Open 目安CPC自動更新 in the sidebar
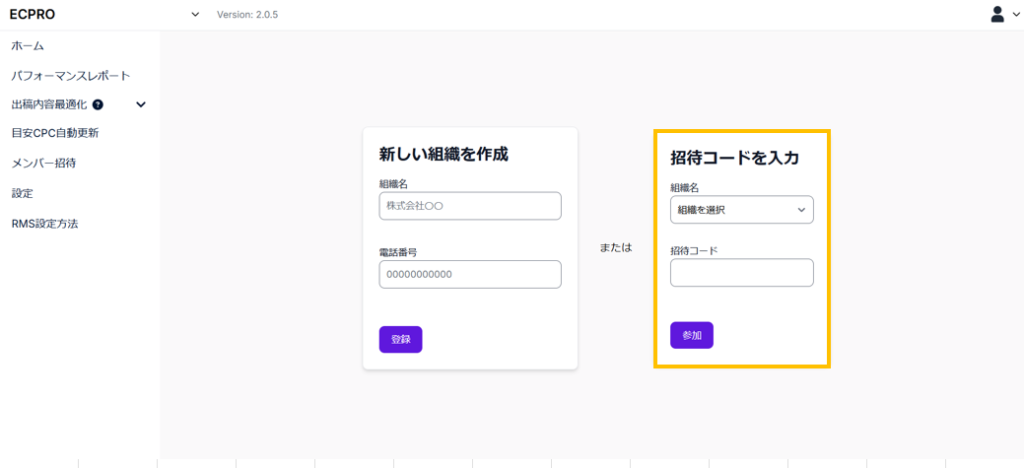The image size is (1024, 468). 55,132
